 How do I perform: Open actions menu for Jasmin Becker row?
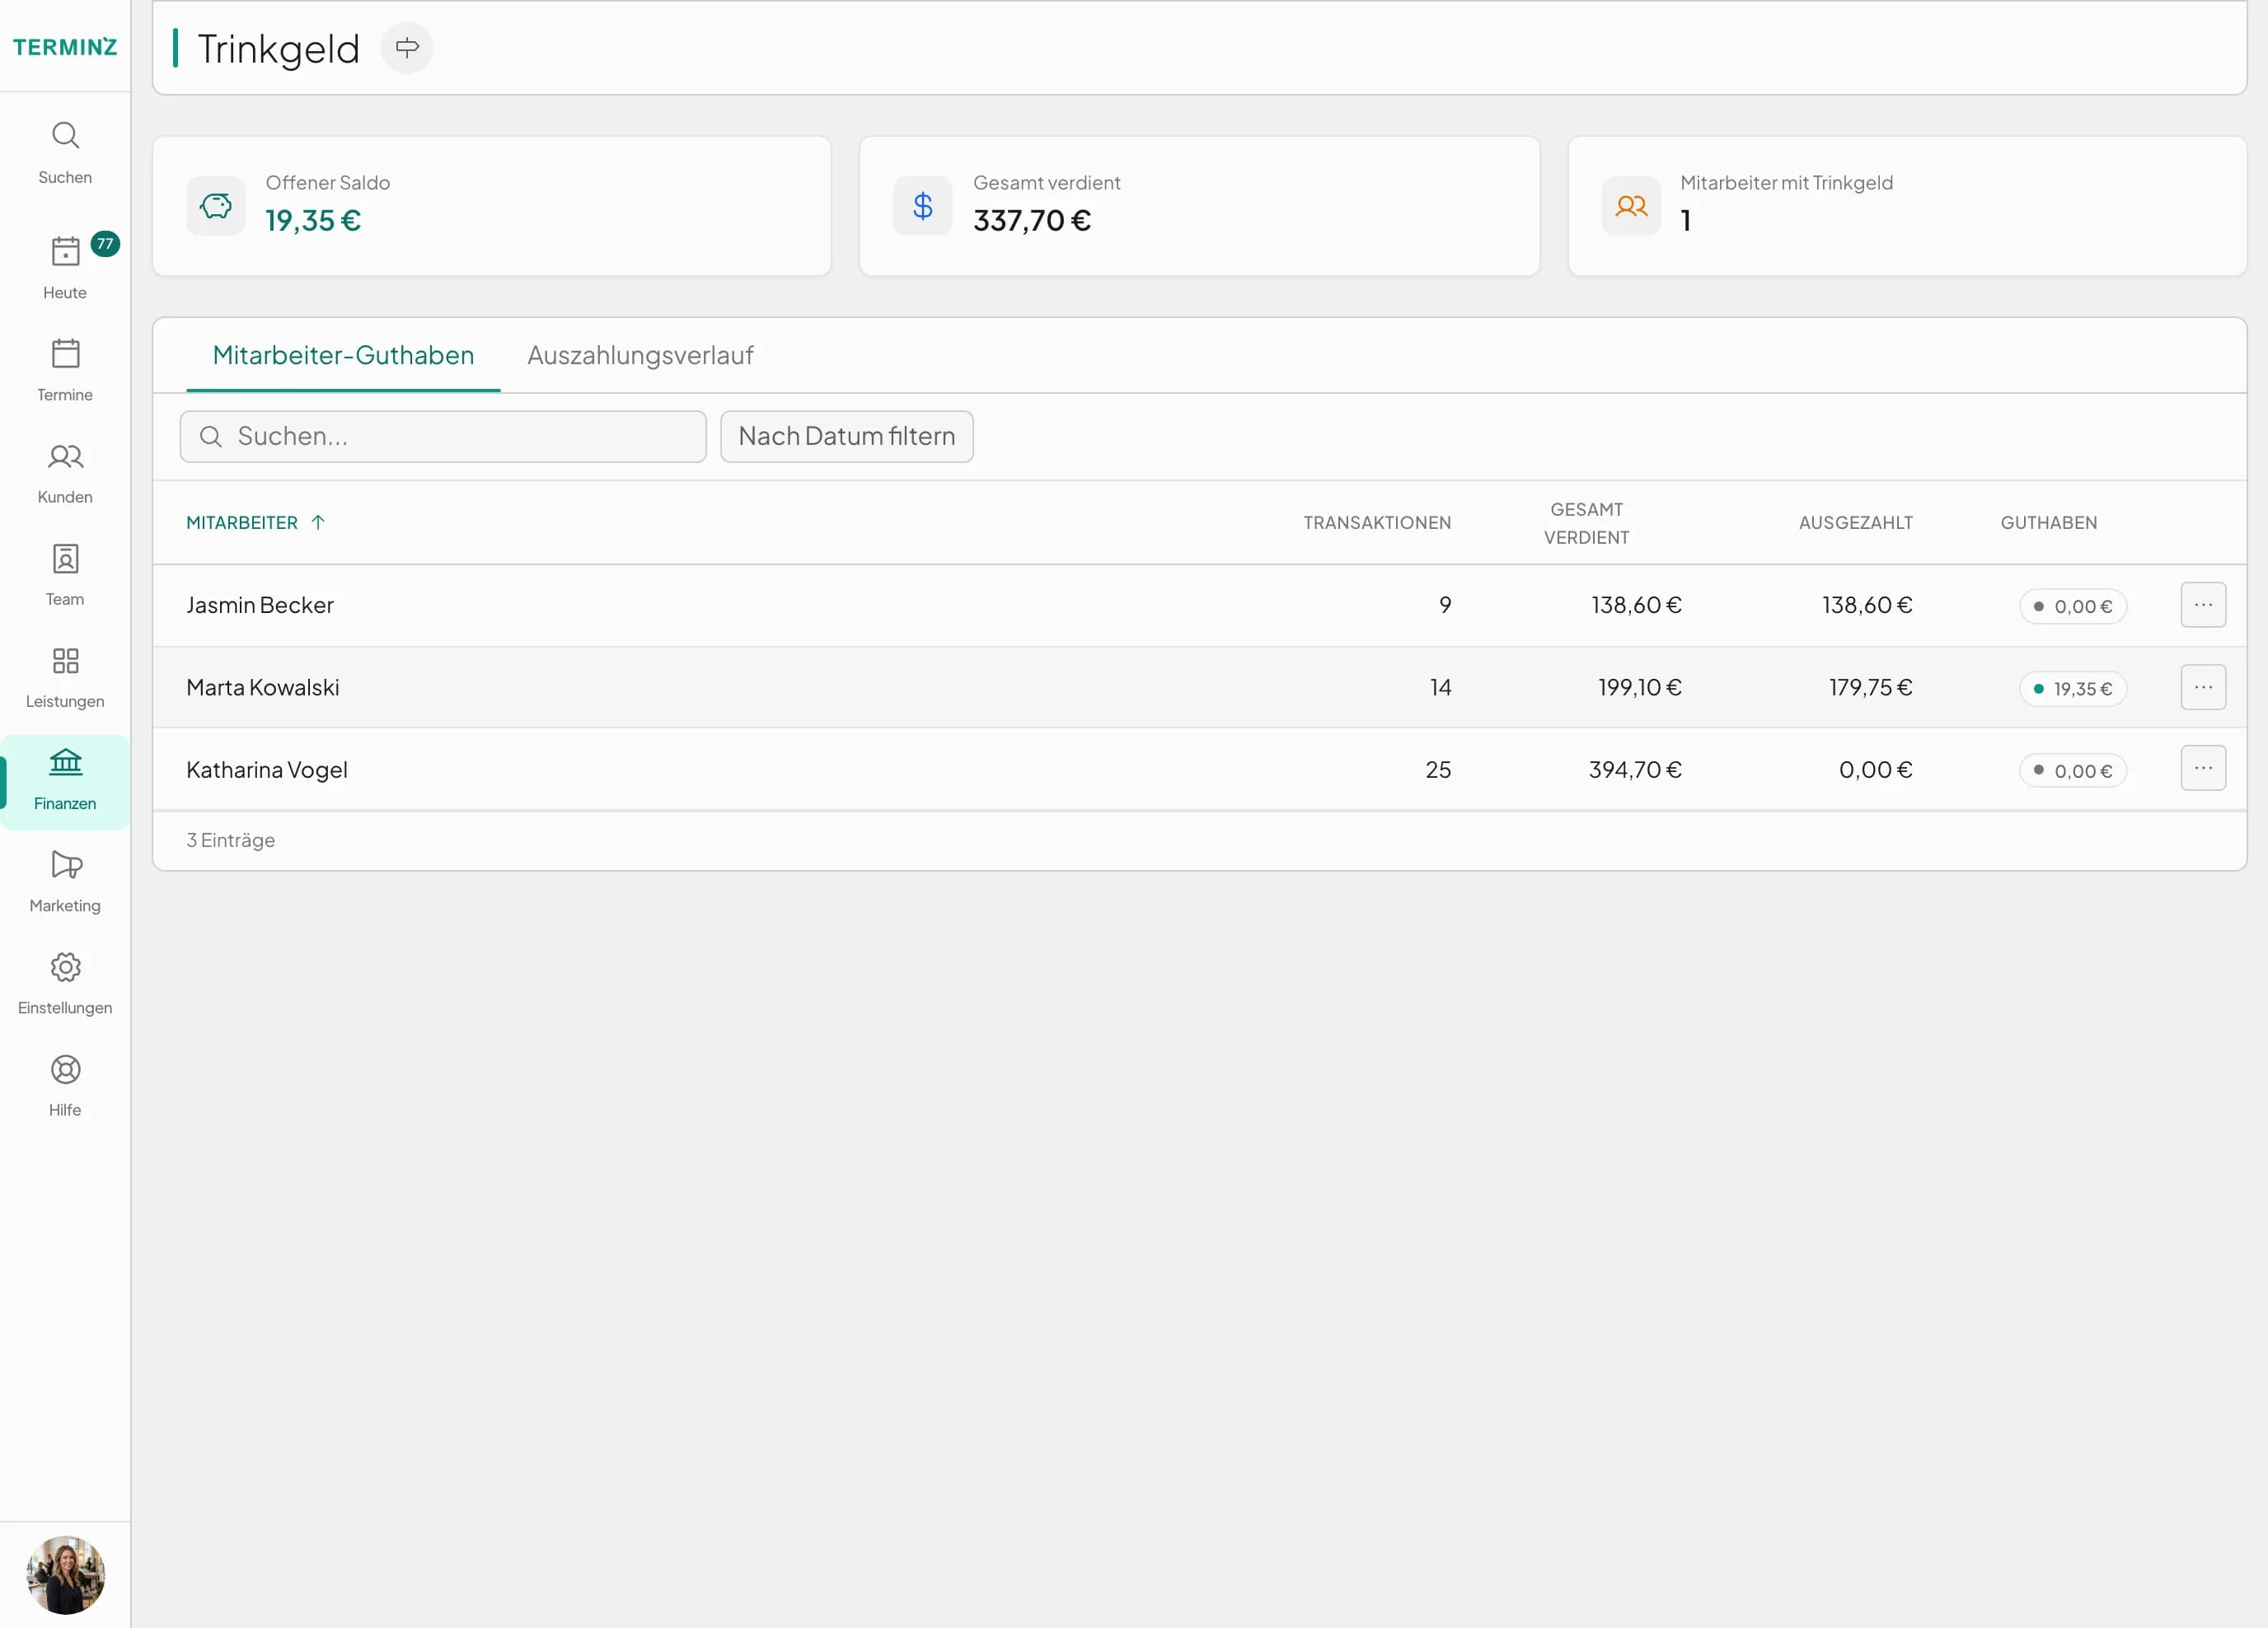2203,605
